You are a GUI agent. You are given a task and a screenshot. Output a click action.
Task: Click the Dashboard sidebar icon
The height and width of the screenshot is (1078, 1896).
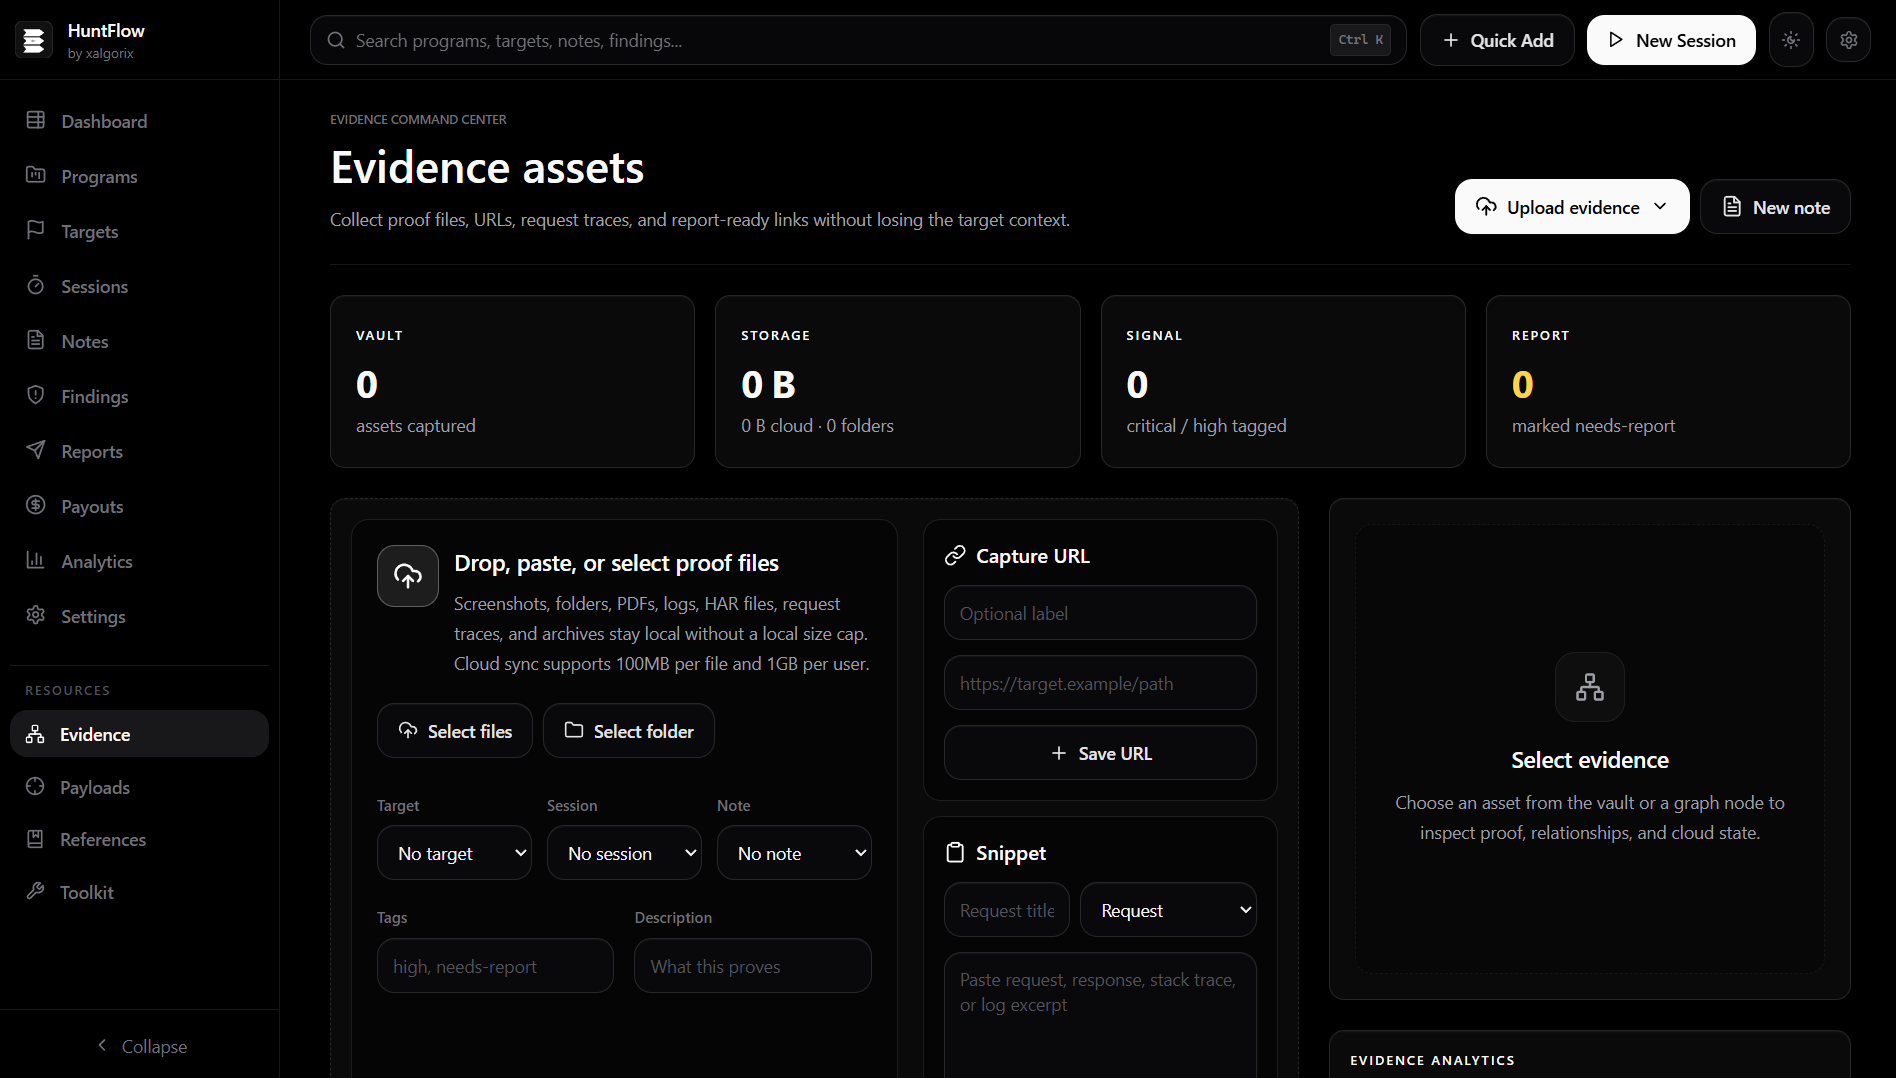[36, 120]
